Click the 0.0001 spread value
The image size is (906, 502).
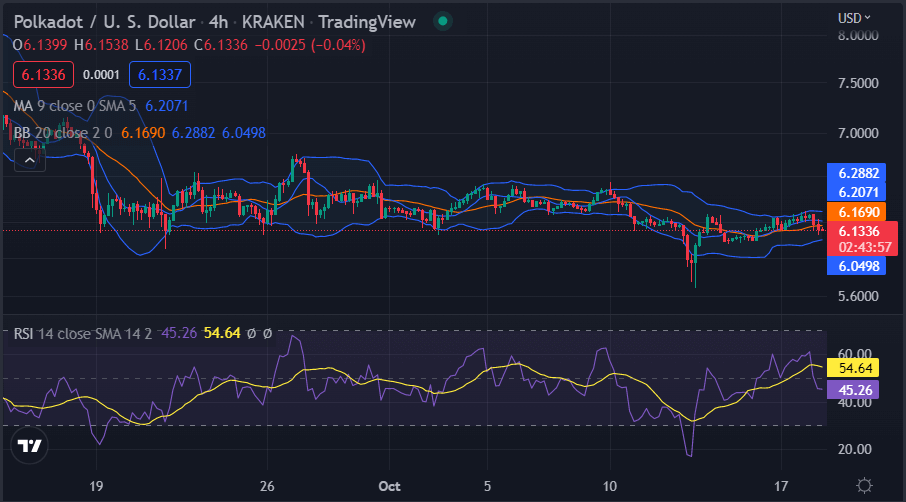click(101, 75)
